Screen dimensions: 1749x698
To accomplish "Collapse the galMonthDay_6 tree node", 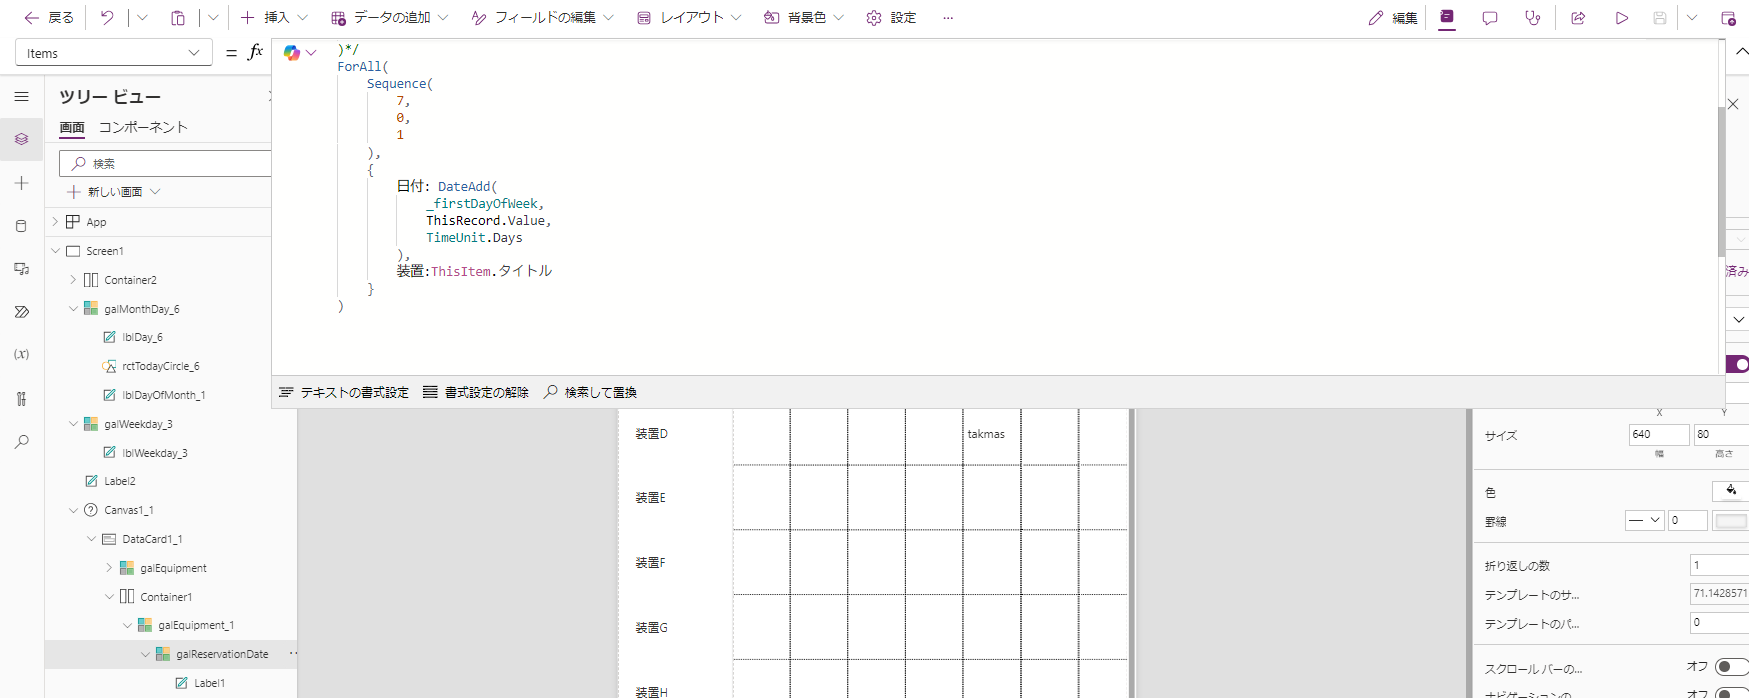I will point(73,309).
